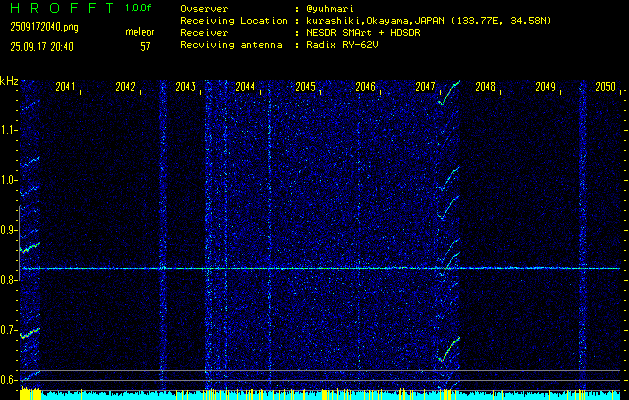This screenshot has height=400, width=629.
Task: Select the meteor count 57
Action: click(x=145, y=47)
